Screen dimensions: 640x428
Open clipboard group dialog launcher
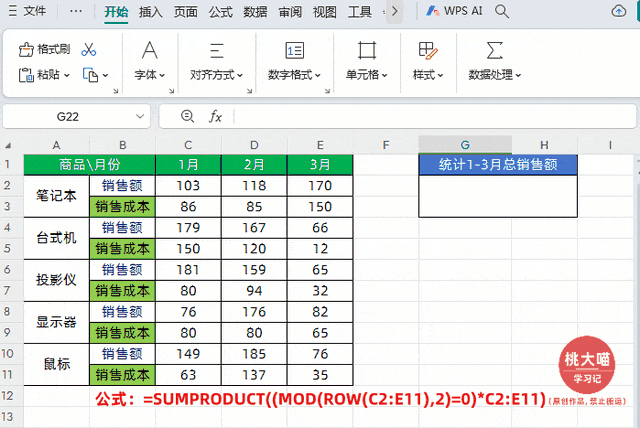(116, 91)
